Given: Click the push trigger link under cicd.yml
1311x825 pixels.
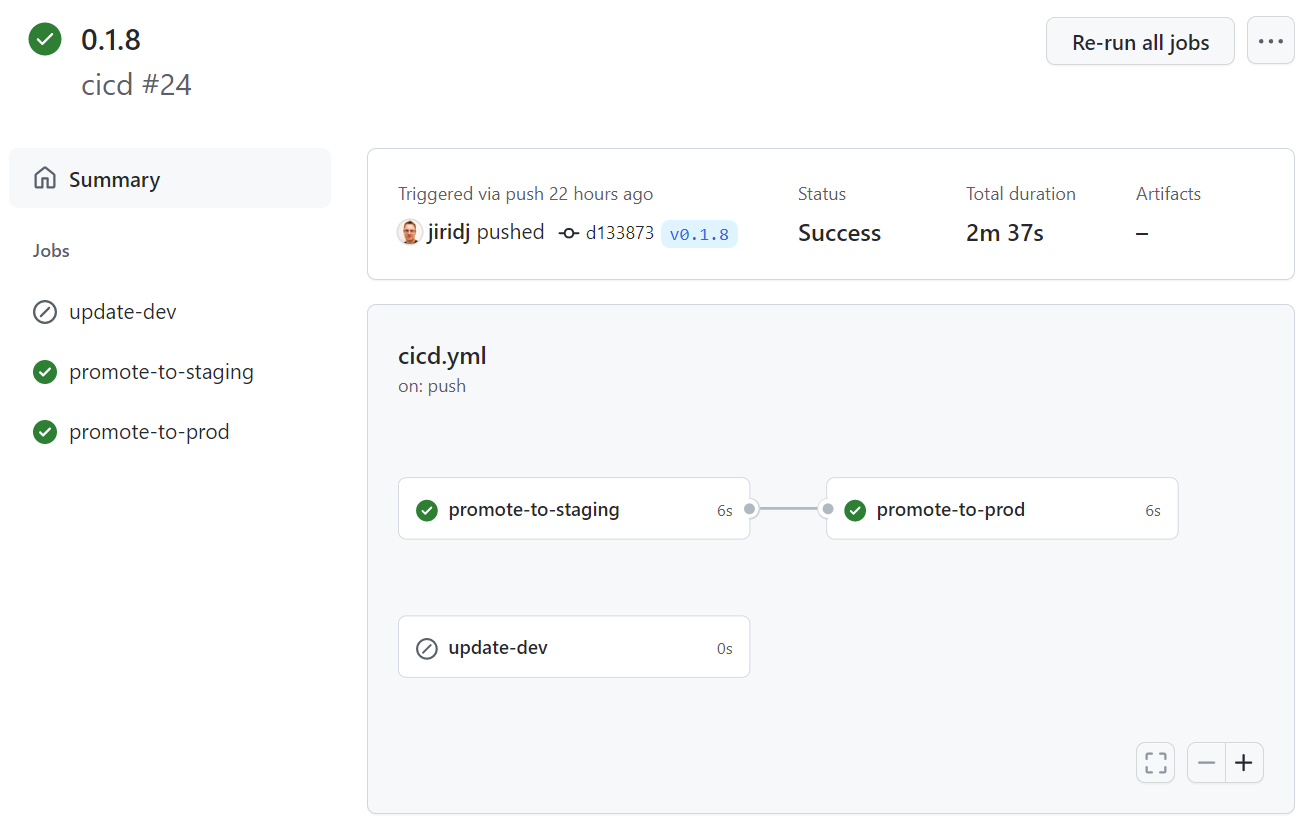Looking at the screenshot, I should 446,385.
